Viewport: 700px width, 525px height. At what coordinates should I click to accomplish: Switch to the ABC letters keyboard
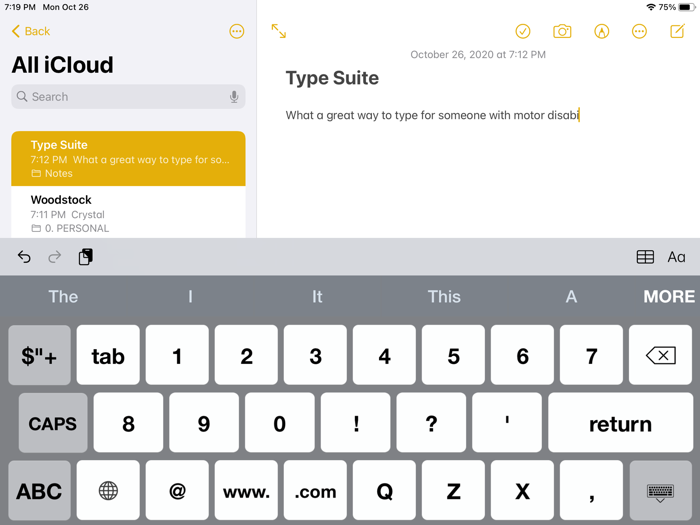coord(39,491)
